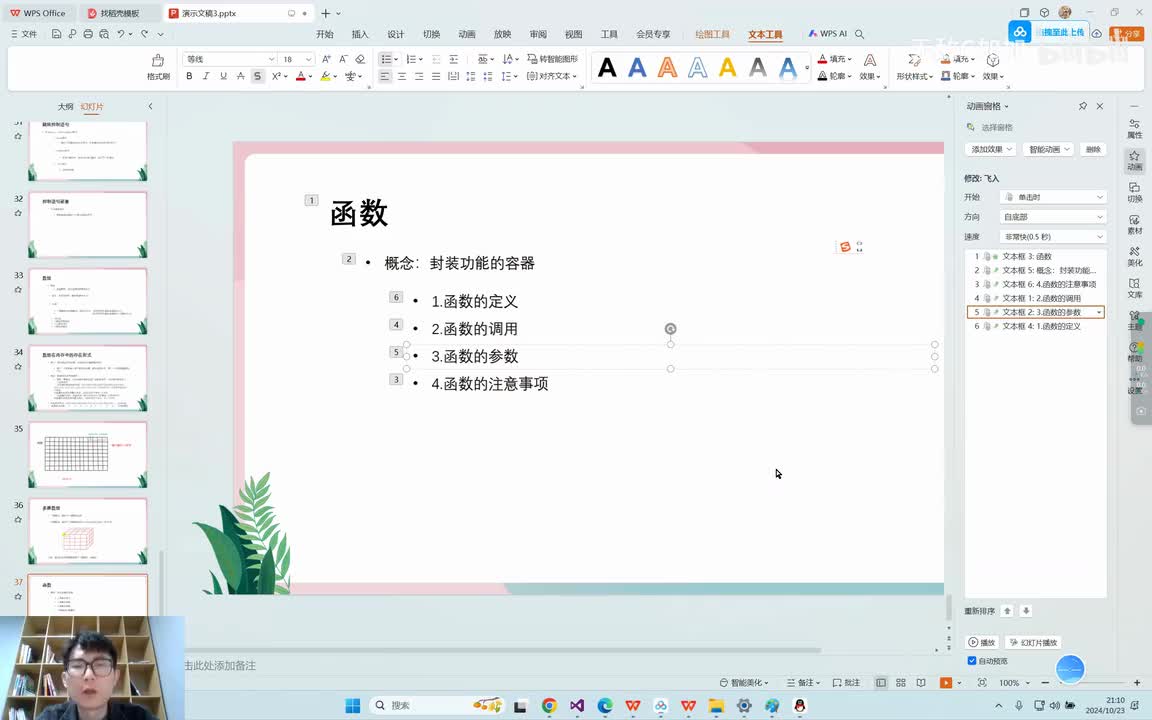Select animation item 文本框 6: 4.函数的注意事项
Image resolution: width=1152 pixels, height=720 pixels.
pos(1035,284)
